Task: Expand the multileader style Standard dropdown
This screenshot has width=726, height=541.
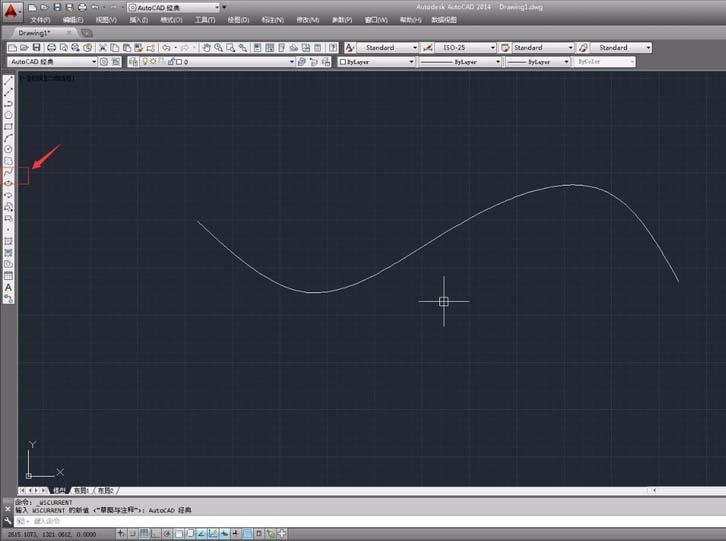Action: [x=648, y=48]
